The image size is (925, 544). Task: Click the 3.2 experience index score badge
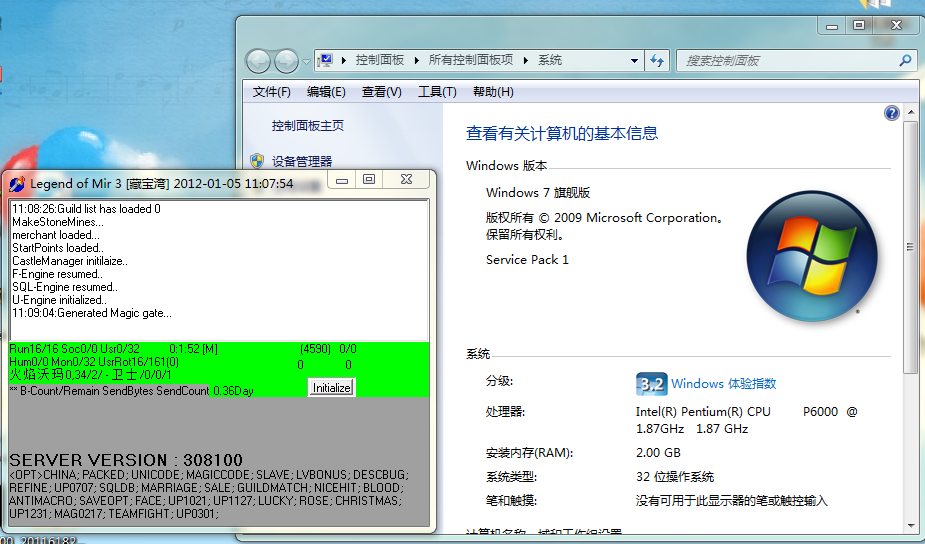tap(651, 384)
